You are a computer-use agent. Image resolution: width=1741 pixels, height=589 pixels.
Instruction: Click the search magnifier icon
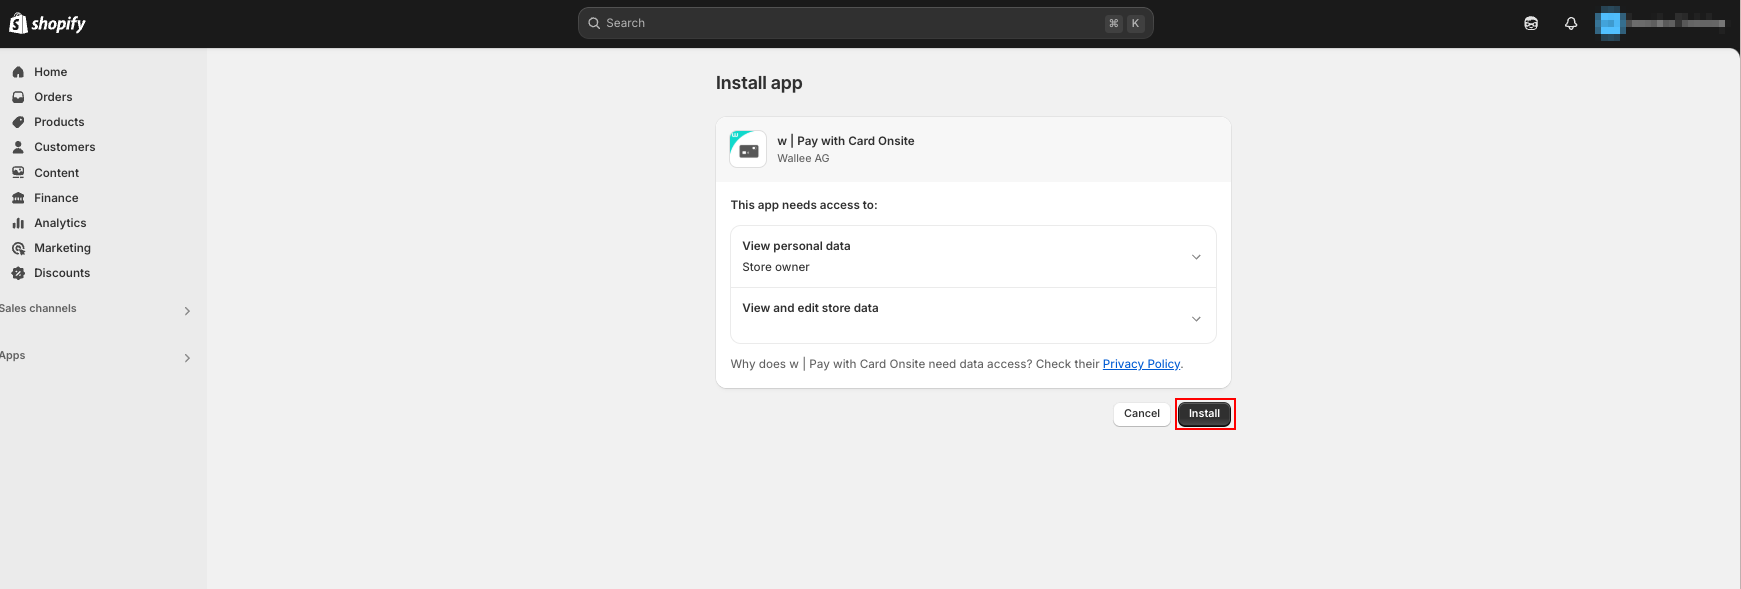tap(594, 23)
